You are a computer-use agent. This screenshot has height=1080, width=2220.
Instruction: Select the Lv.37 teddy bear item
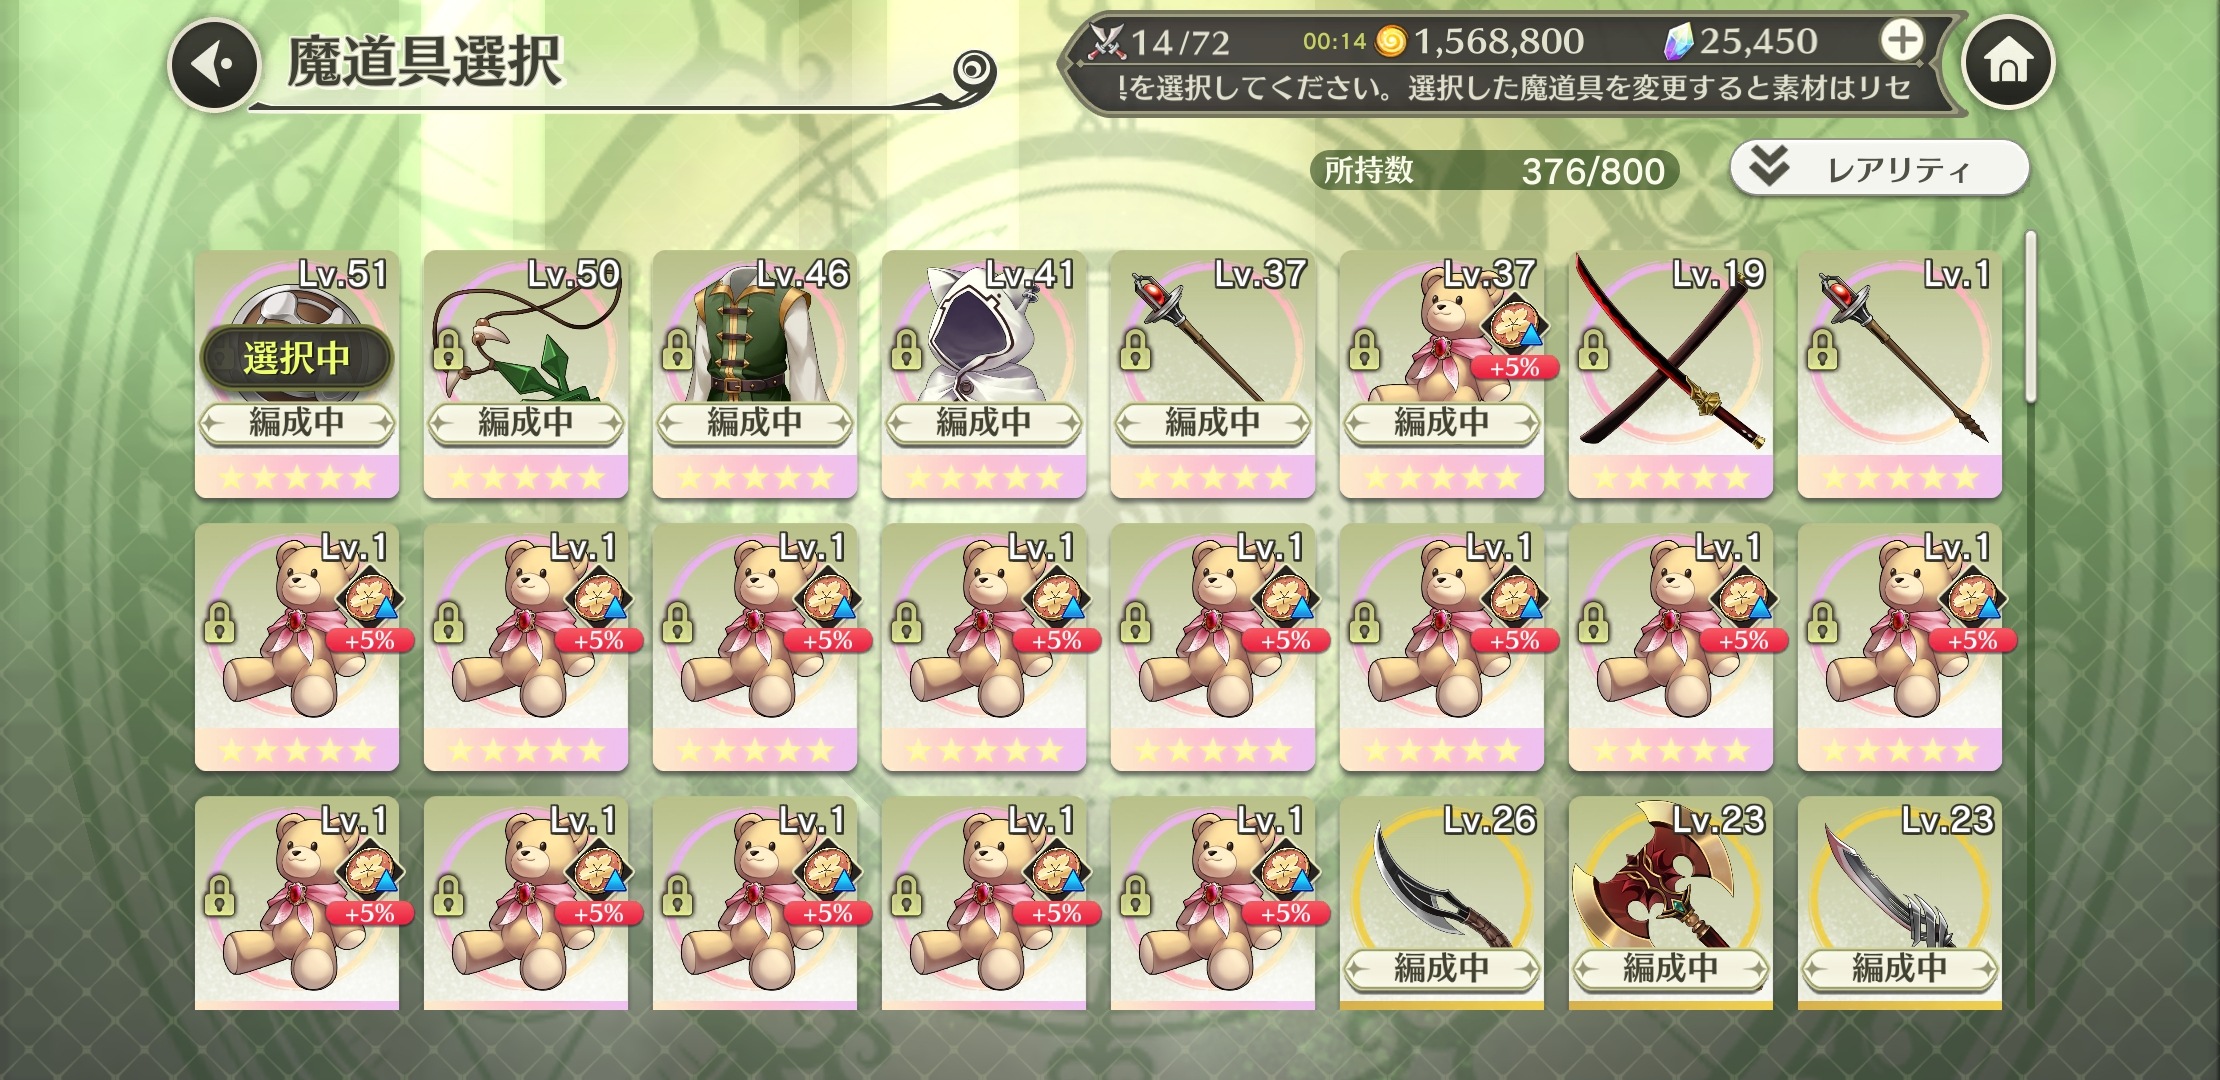1441,374
